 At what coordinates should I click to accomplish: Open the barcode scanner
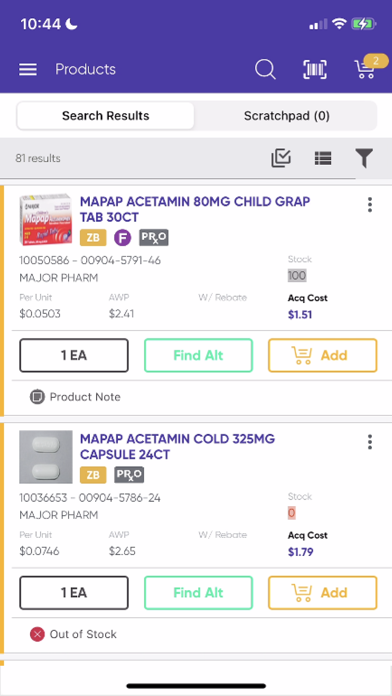coord(315,70)
